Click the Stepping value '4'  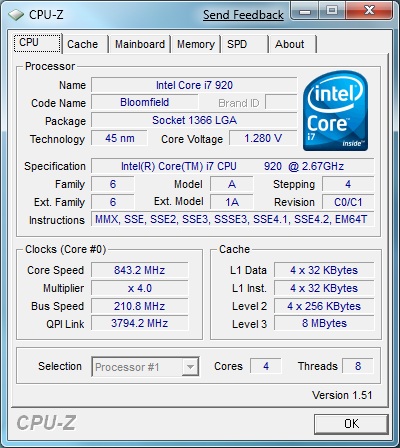pyautogui.click(x=348, y=184)
